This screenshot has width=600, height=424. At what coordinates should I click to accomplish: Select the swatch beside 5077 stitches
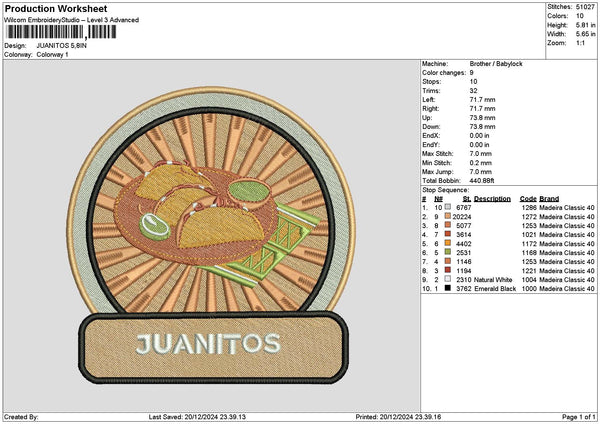coord(447,225)
